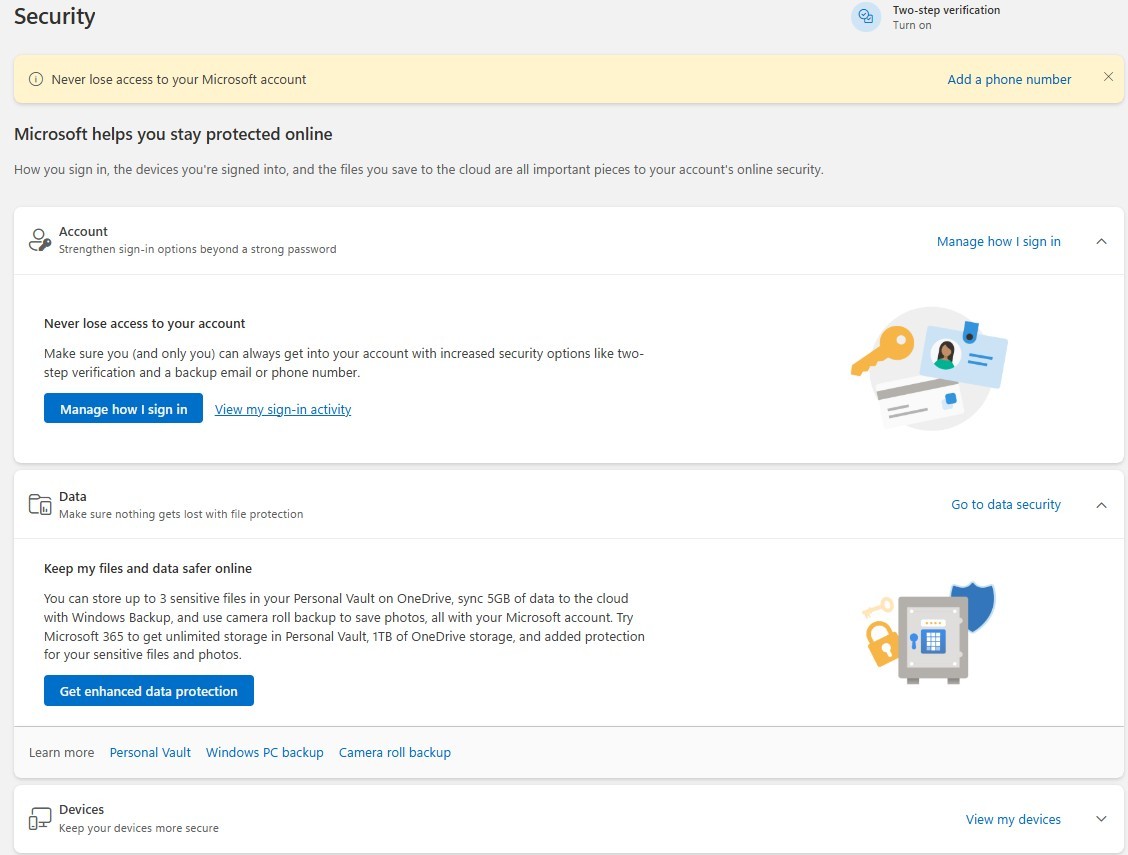Collapse the Data section chevron
The image size is (1128, 855).
click(x=1101, y=506)
